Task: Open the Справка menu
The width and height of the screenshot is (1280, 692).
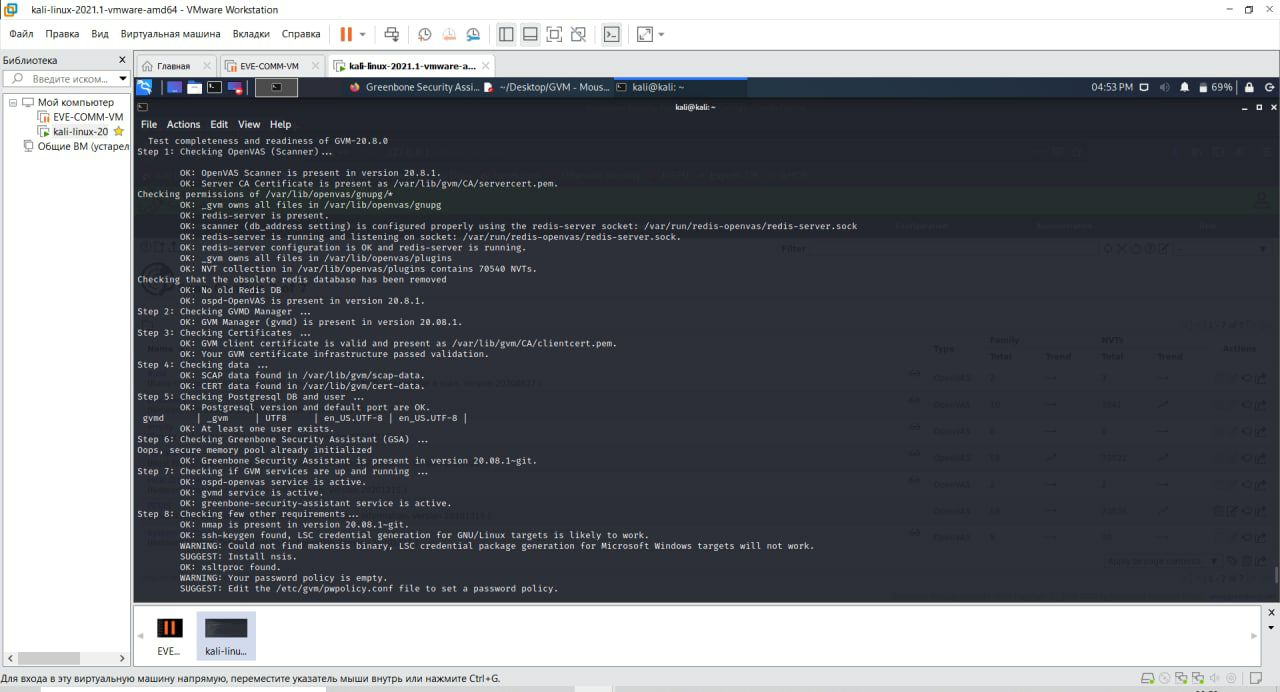Action: tap(301, 33)
